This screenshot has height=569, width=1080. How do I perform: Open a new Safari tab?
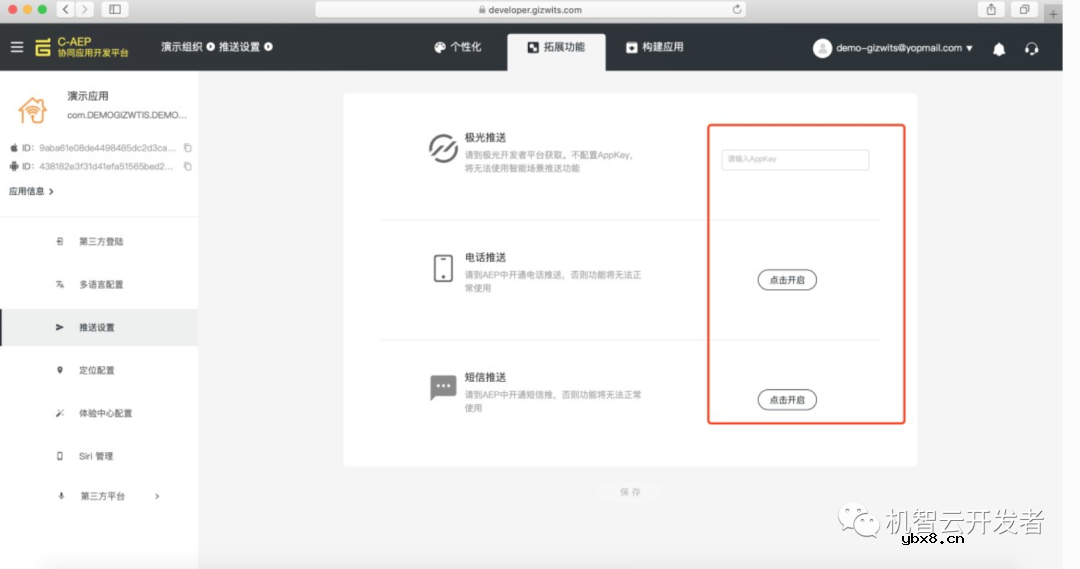coord(1052,13)
